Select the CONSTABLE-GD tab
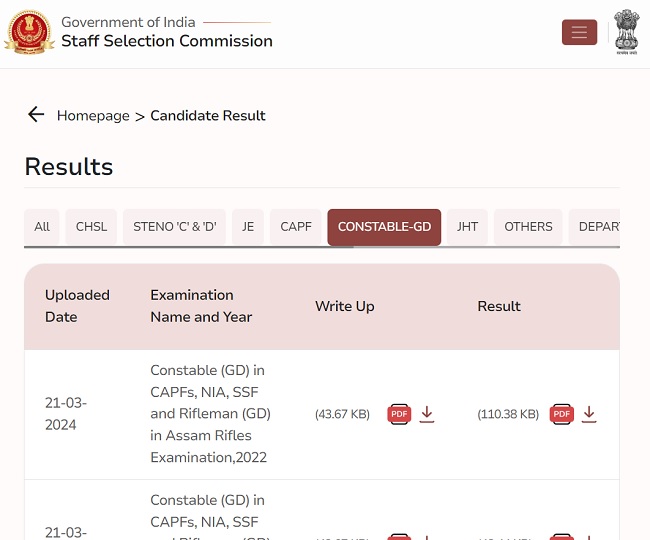Screen dimensions: 650x540 pos(384,227)
